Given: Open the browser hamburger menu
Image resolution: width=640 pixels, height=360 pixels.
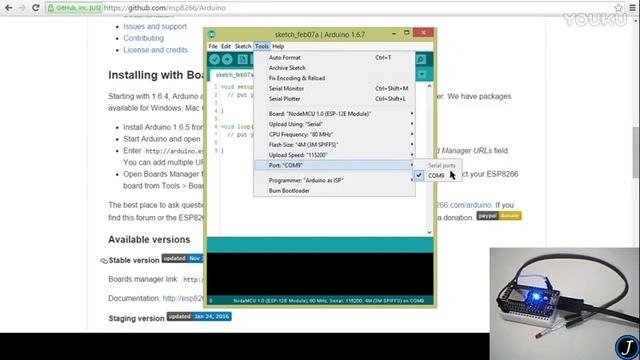Looking at the screenshot, I should point(632,8).
